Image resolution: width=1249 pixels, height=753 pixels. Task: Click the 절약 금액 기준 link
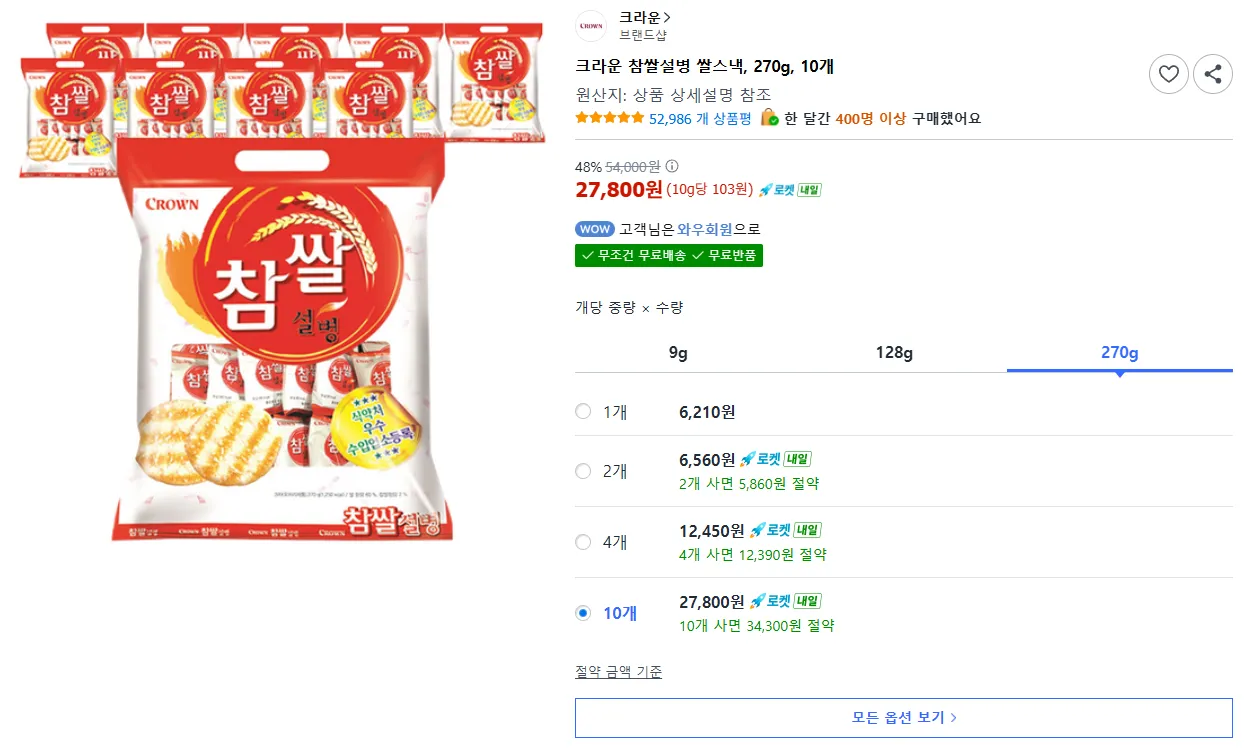[618, 672]
